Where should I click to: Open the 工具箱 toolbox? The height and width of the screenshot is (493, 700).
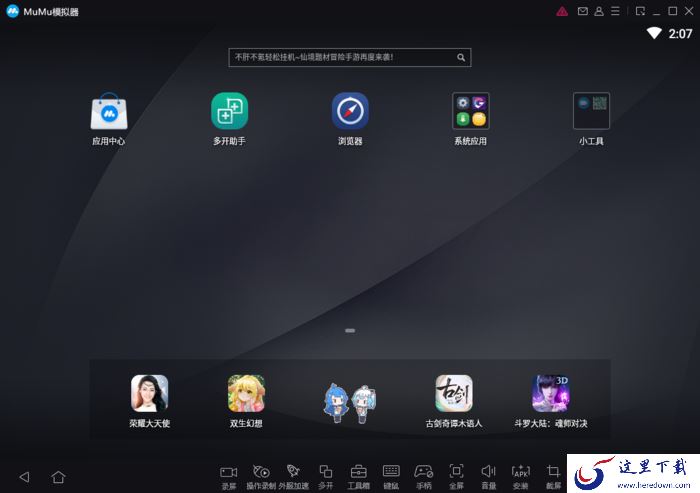[x=358, y=476]
